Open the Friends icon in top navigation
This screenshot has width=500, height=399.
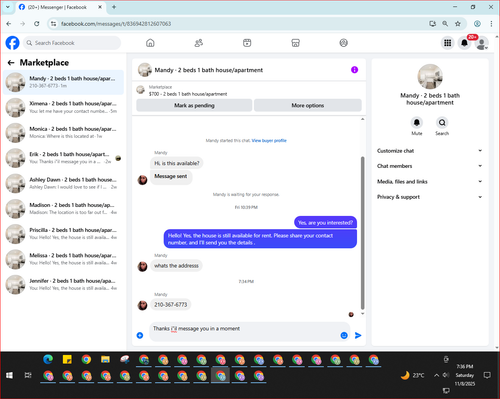199,43
